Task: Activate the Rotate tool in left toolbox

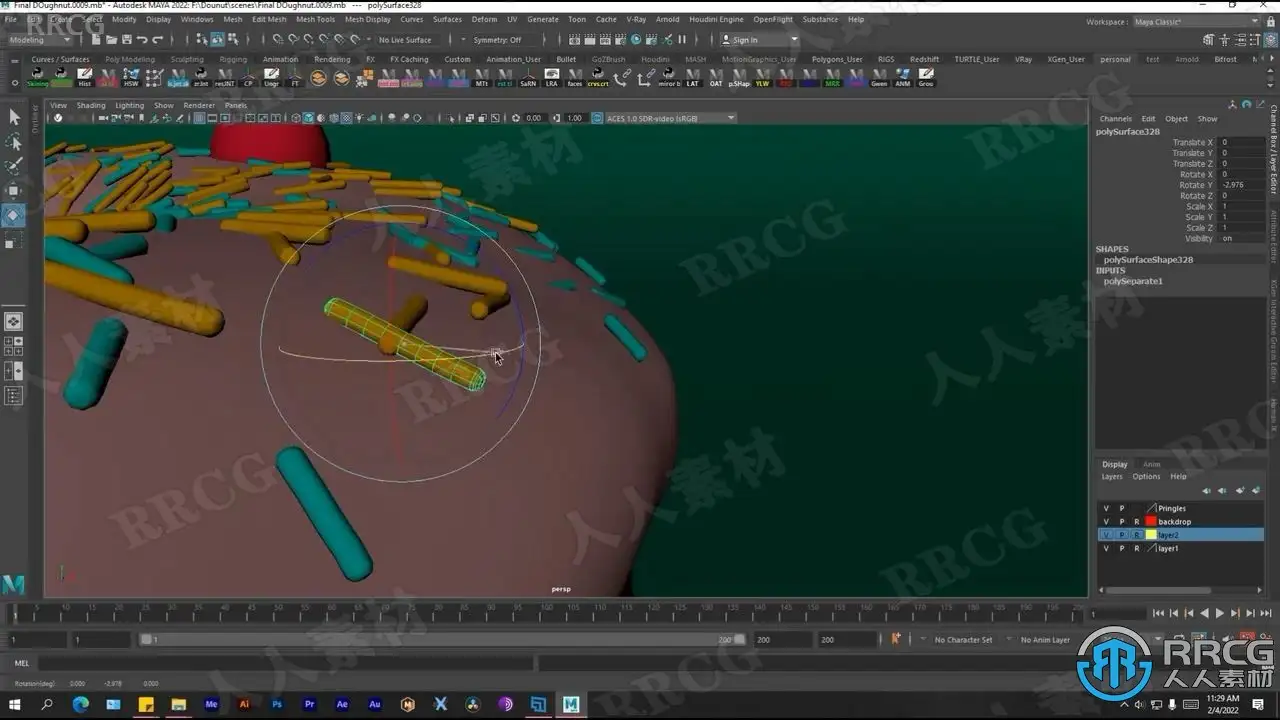Action: pos(14,215)
